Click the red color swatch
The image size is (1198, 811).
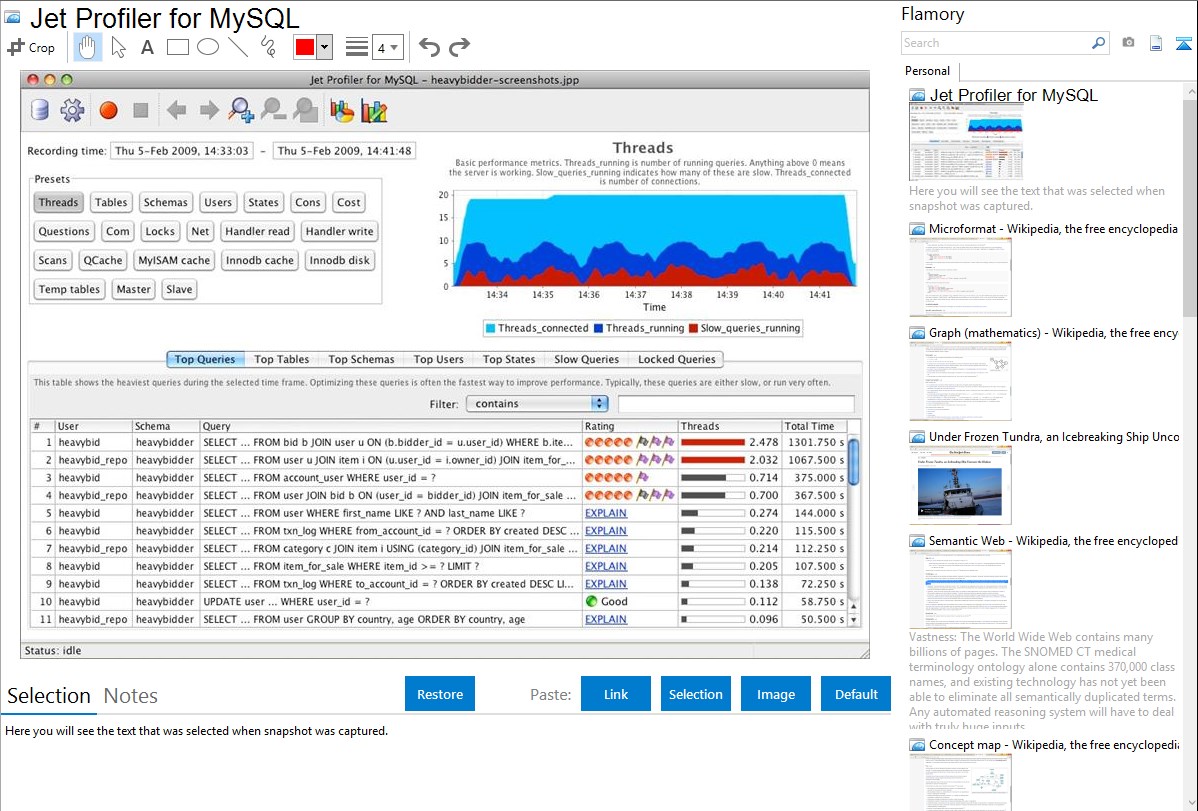(304, 47)
